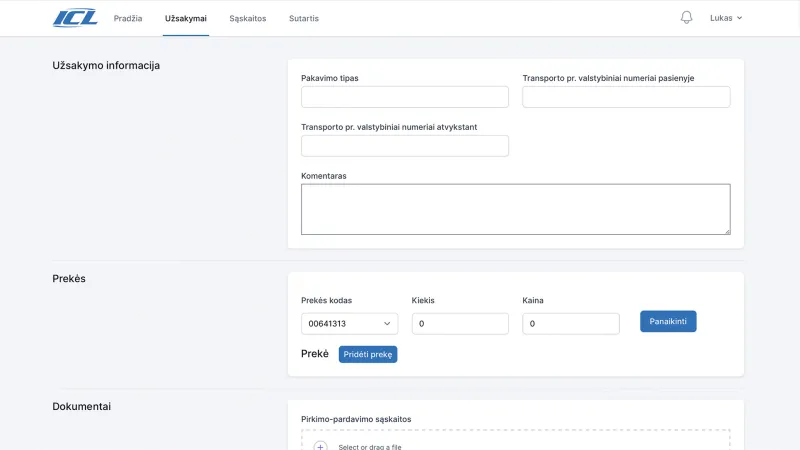This screenshot has width=800, height=450.
Task: Focus the Pakavimo tipas field
Action: [405, 97]
